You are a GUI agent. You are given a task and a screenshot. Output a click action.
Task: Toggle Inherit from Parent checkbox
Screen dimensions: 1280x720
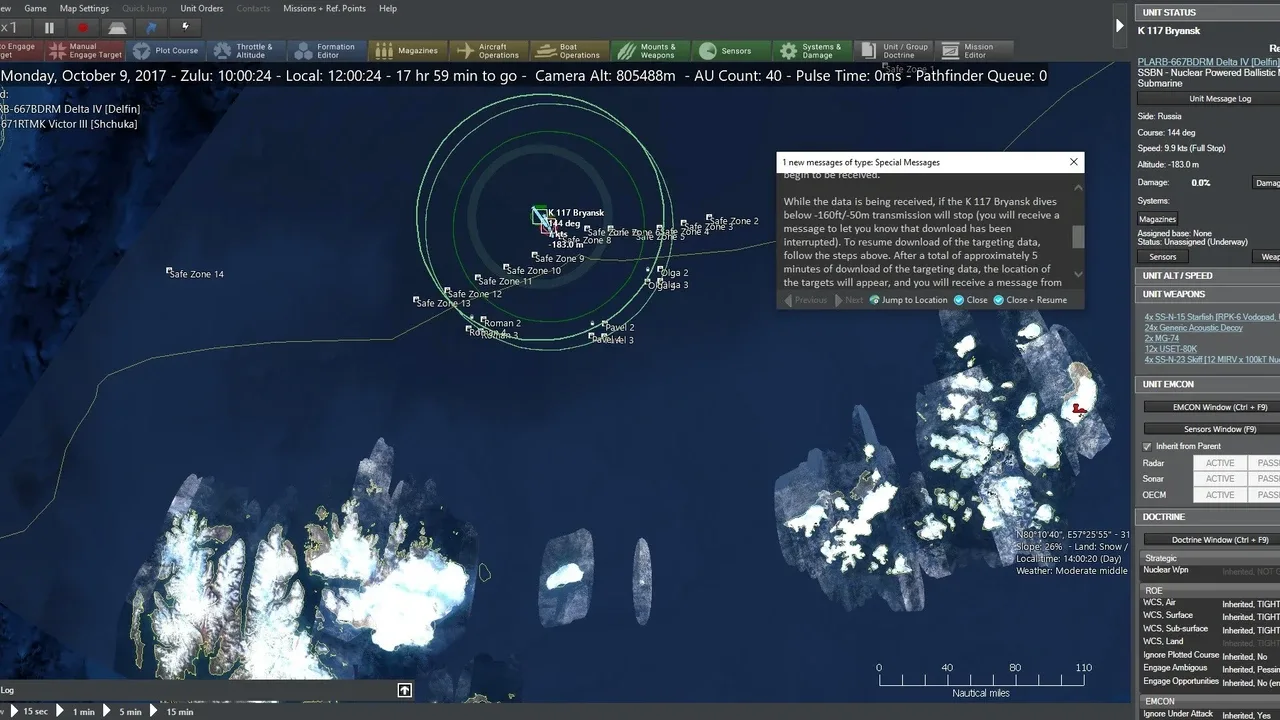tap(1147, 446)
